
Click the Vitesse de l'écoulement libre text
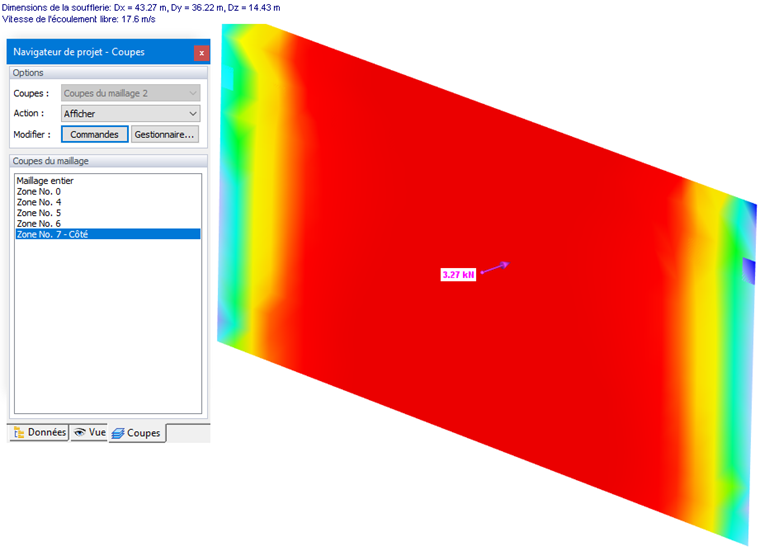[79, 19]
